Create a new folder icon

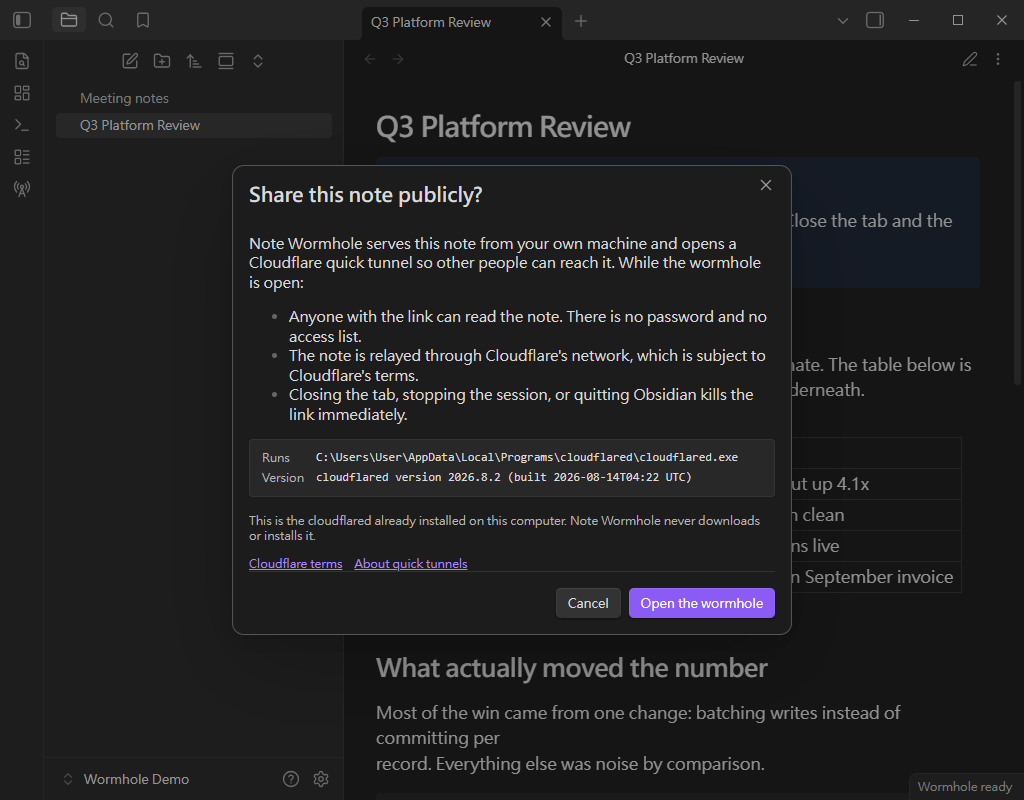[x=162, y=61]
